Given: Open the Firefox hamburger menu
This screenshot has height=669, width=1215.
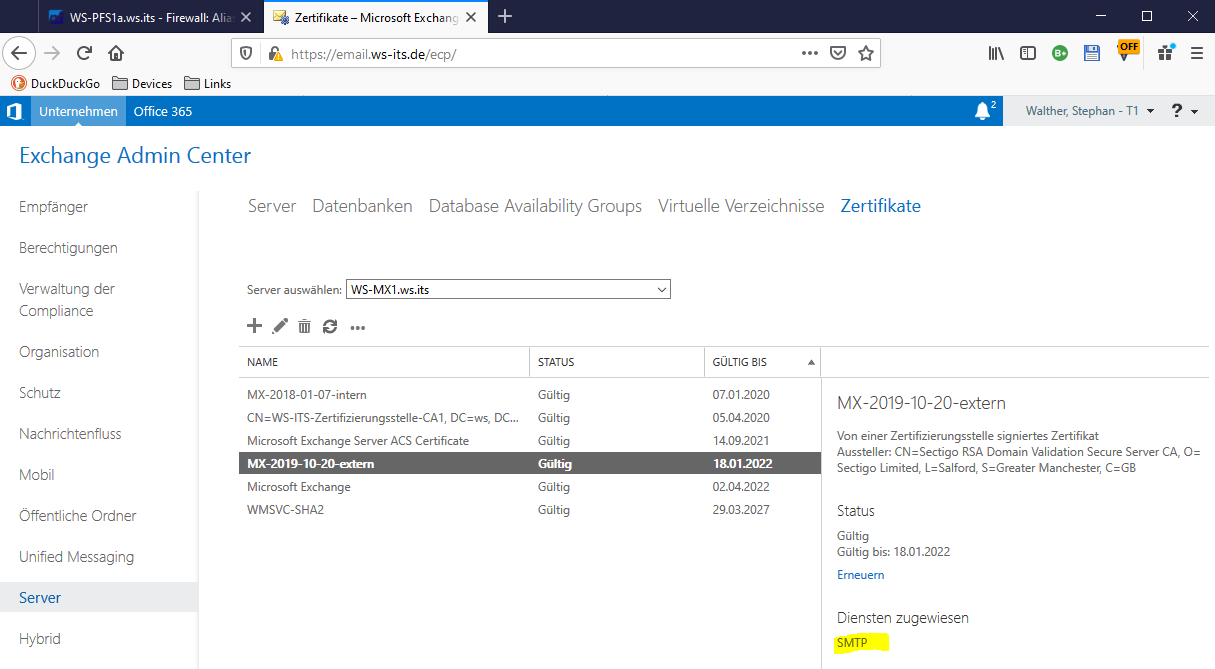Looking at the screenshot, I should click(x=1196, y=53).
